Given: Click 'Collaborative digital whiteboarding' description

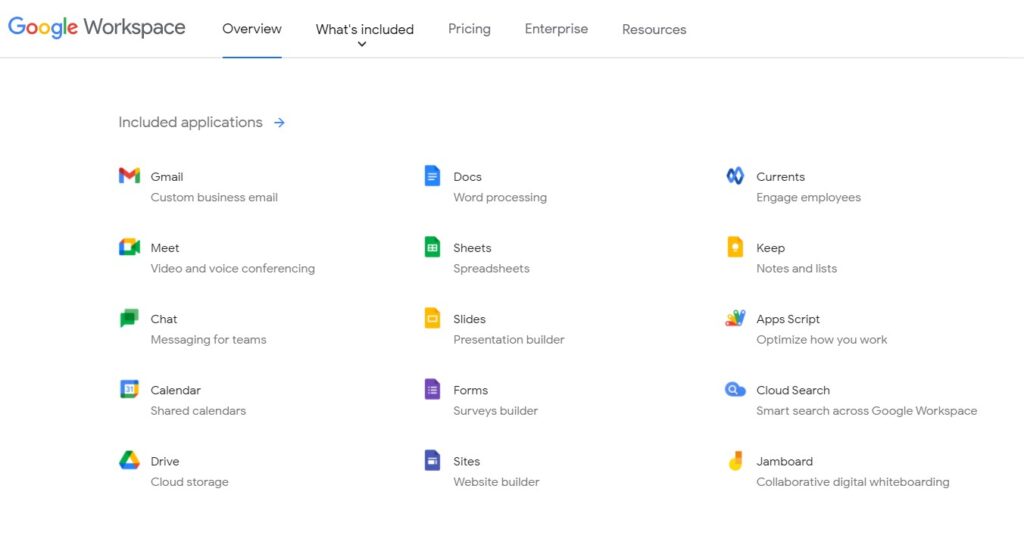Looking at the screenshot, I should 853,482.
